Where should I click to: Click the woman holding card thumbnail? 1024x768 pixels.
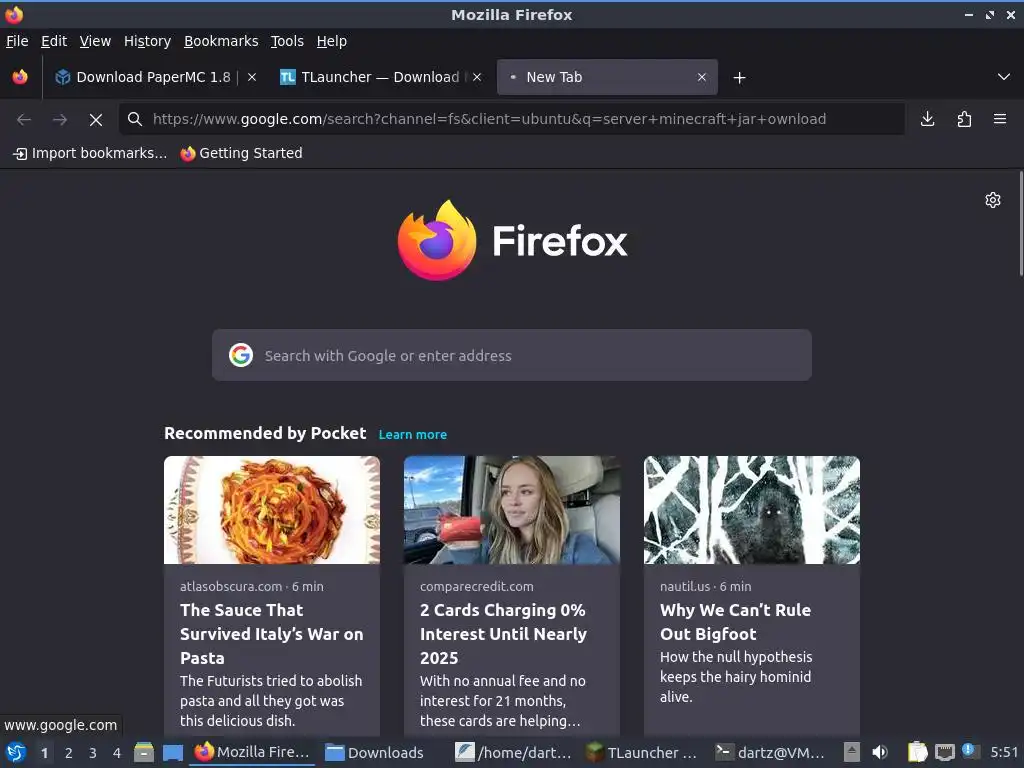(512, 510)
